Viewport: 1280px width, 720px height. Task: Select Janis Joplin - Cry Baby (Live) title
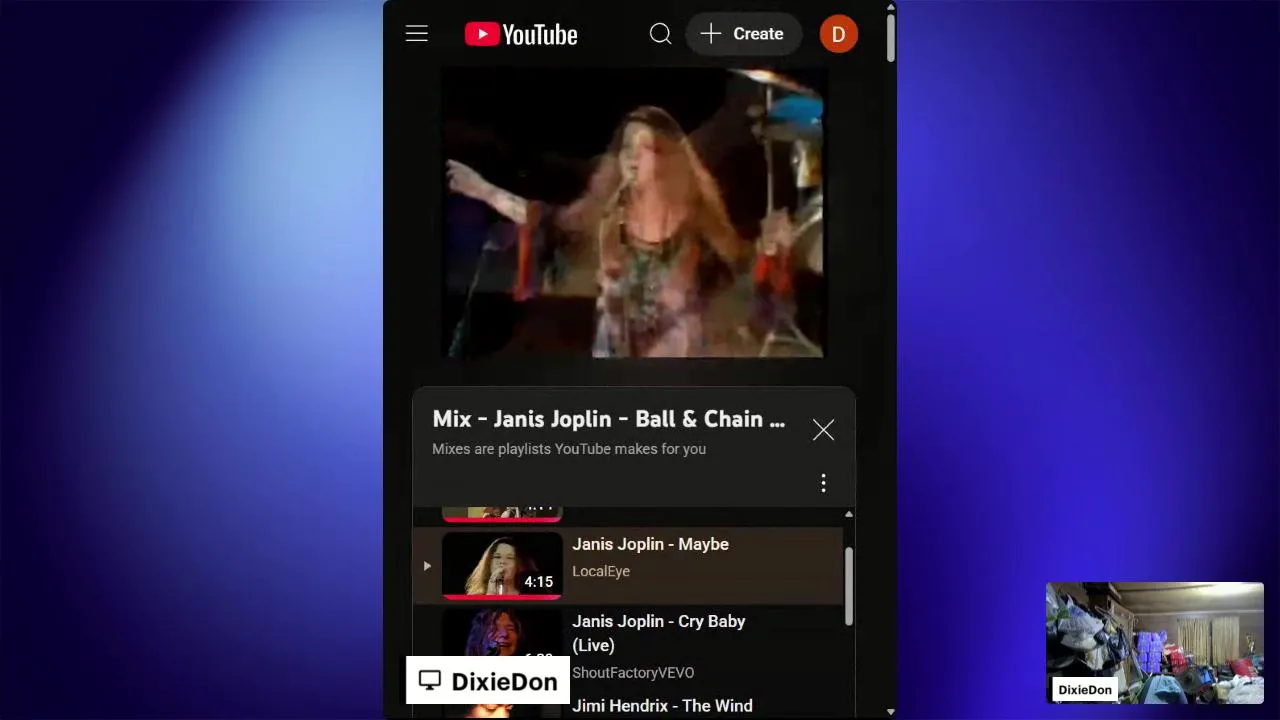[x=659, y=633]
